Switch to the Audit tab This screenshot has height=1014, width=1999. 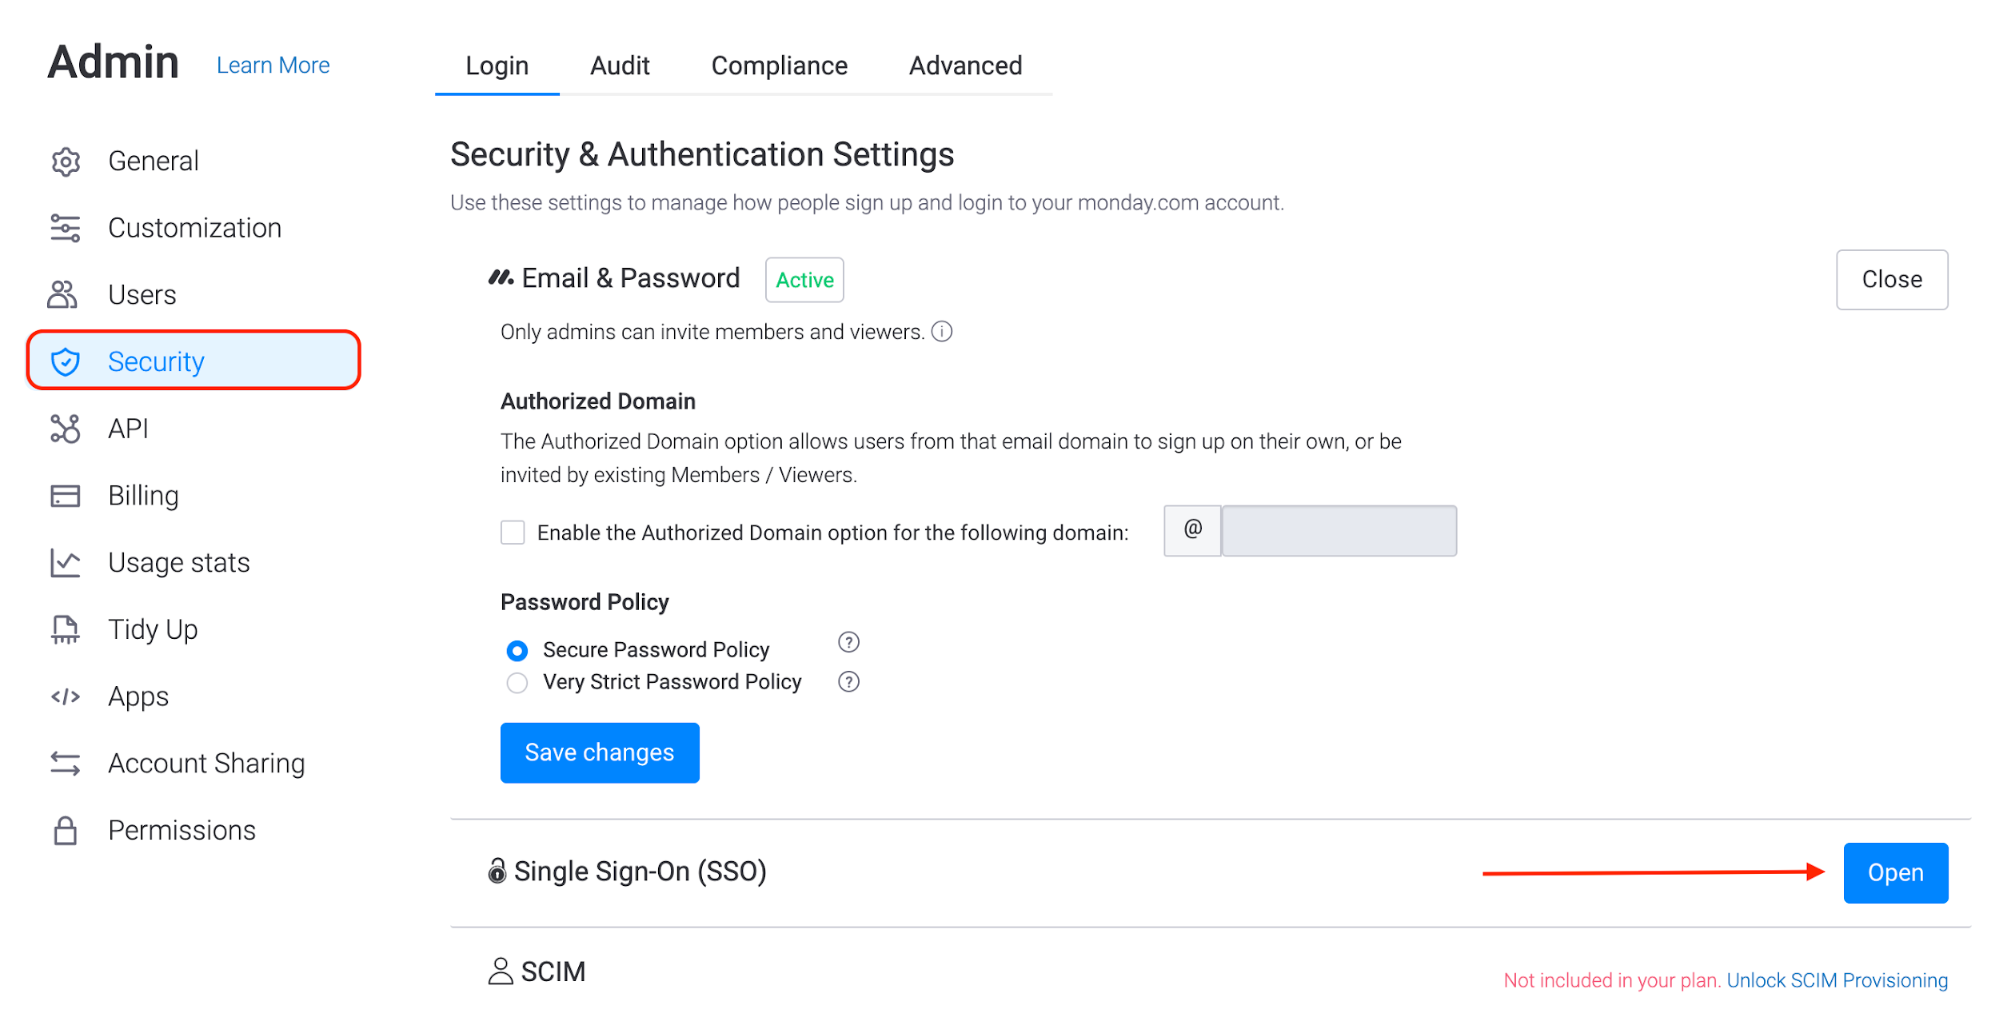coord(620,66)
